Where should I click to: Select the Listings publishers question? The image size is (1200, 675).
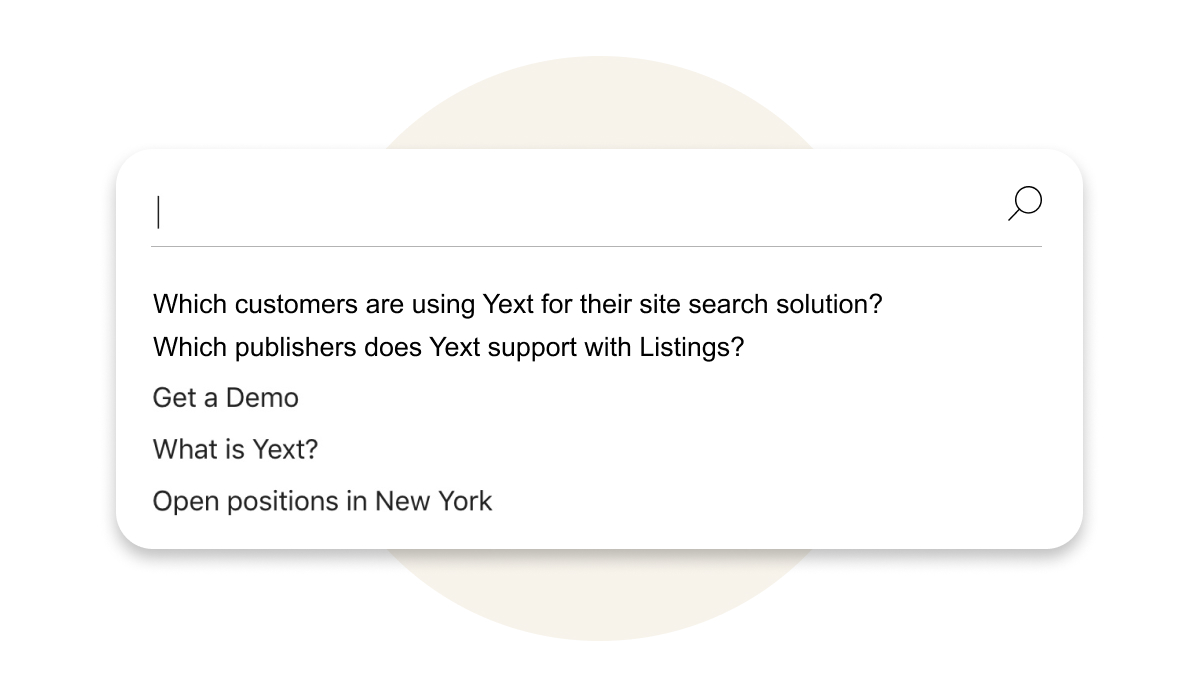tap(448, 347)
